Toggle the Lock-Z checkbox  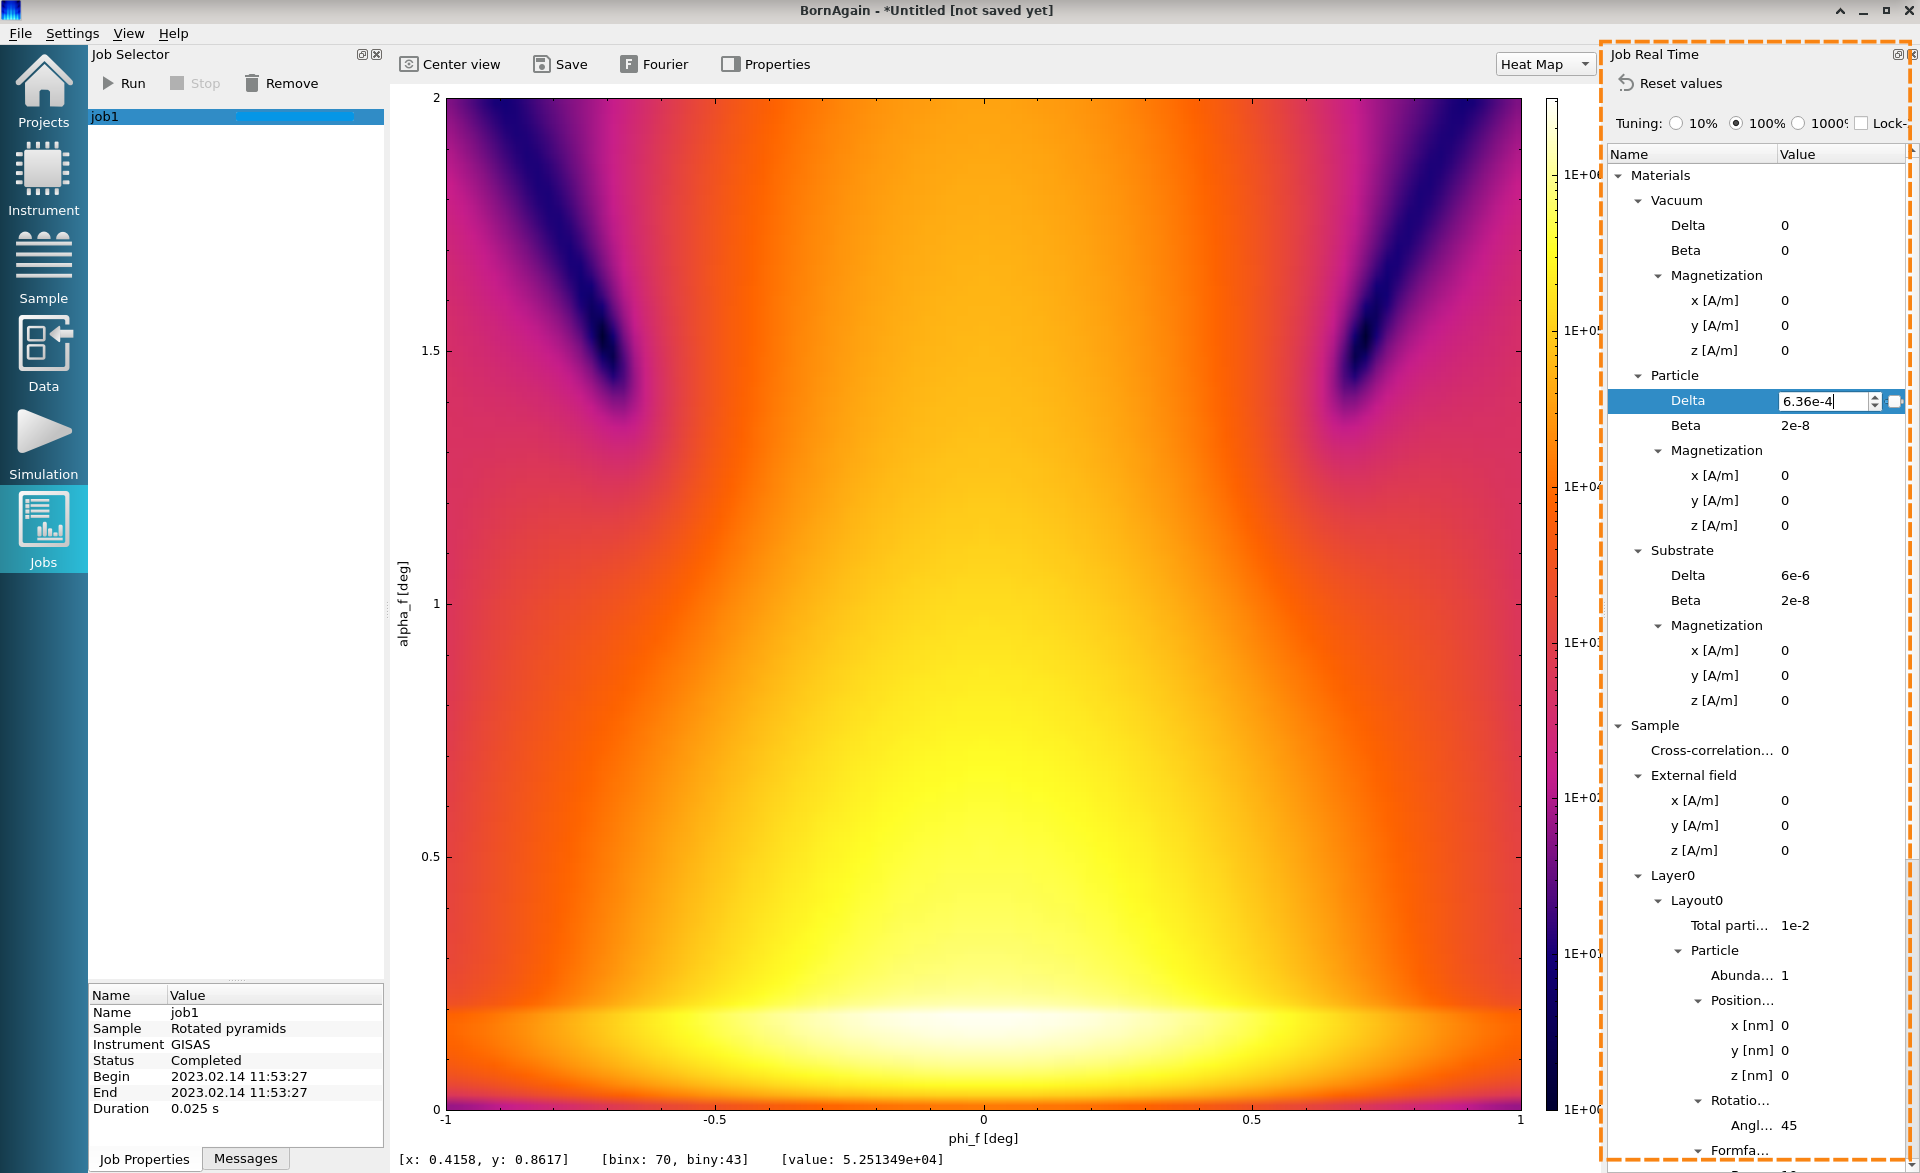click(1861, 123)
